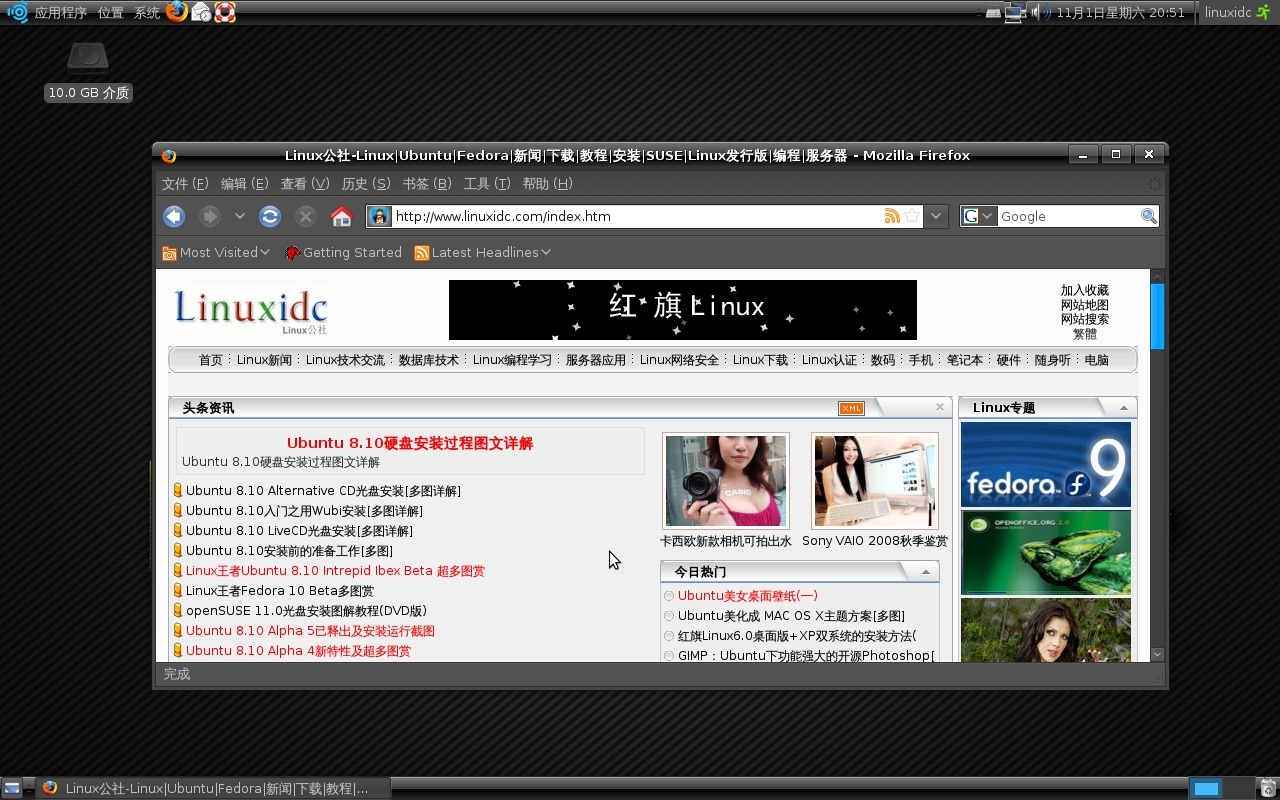Reload the current page
Screen dimensions: 1280x800
270,216
